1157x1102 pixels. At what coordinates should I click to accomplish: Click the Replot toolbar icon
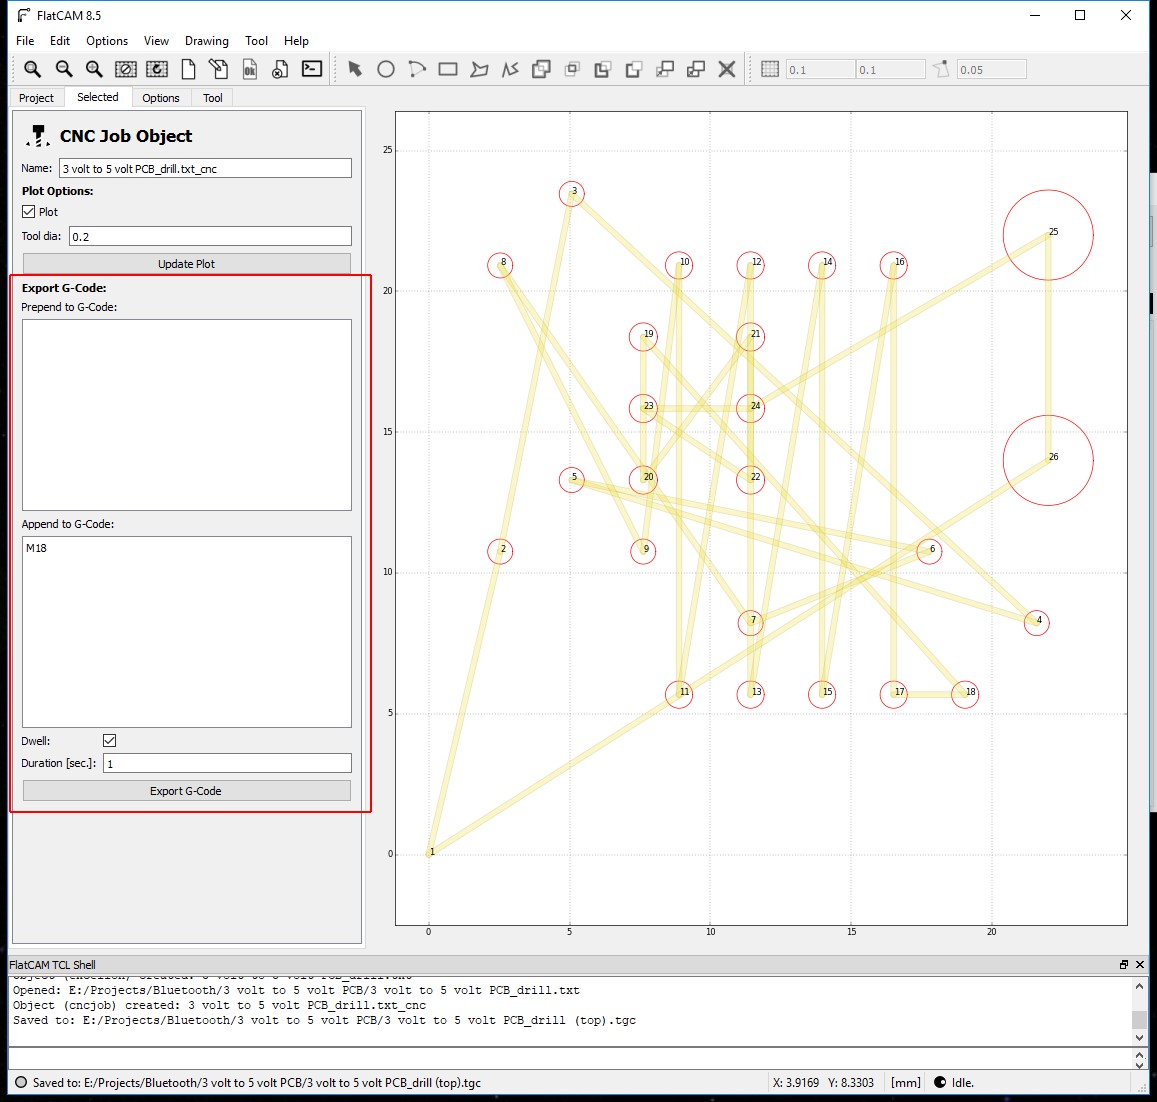pyautogui.click(x=156, y=69)
